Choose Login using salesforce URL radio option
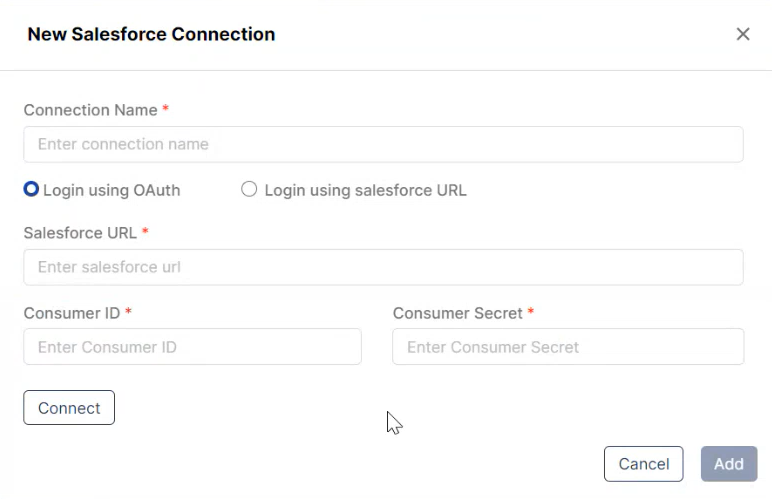The width and height of the screenshot is (772, 499). point(249,189)
